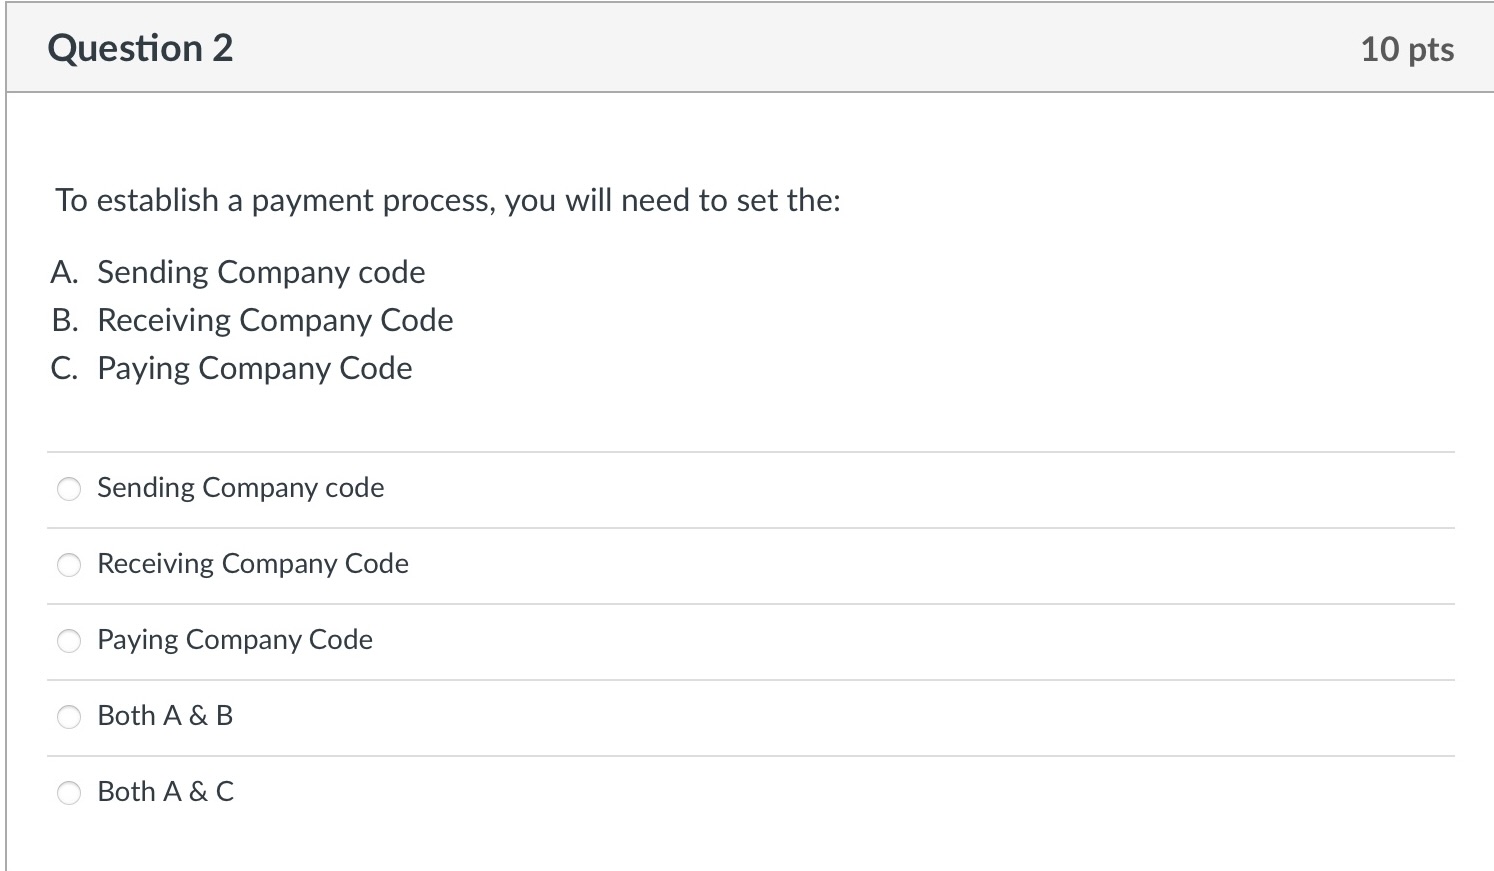This screenshot has height=871, width=1494.
Task: Choose the Both A & B radio button
Action: click(x=69, y=717)
